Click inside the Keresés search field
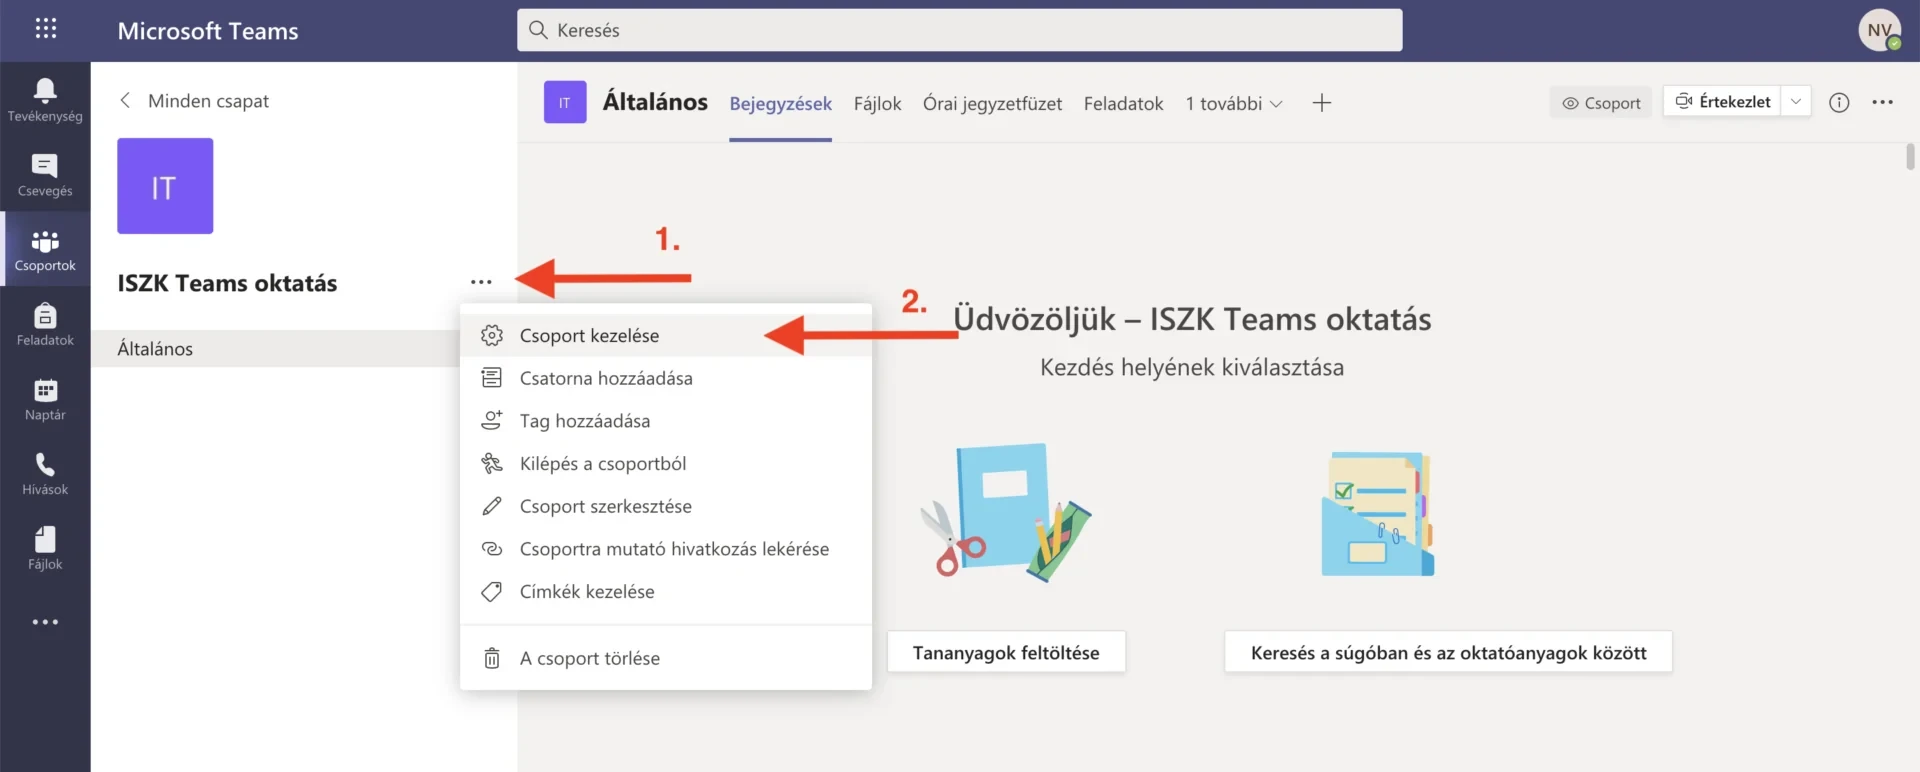1920x772 pixels. (x=960, y=30)
